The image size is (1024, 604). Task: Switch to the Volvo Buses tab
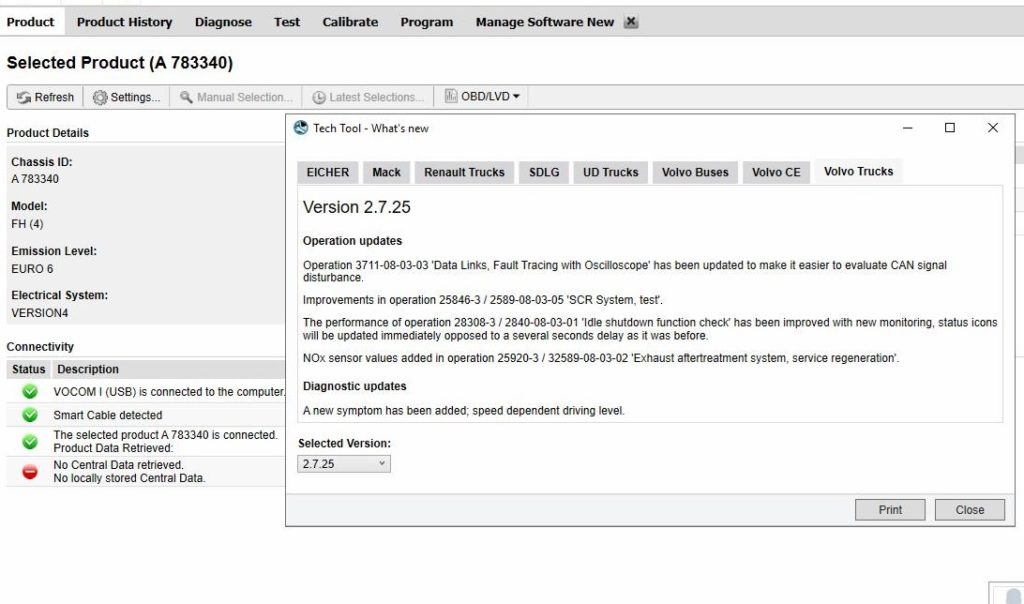click(x=694, y=171)
